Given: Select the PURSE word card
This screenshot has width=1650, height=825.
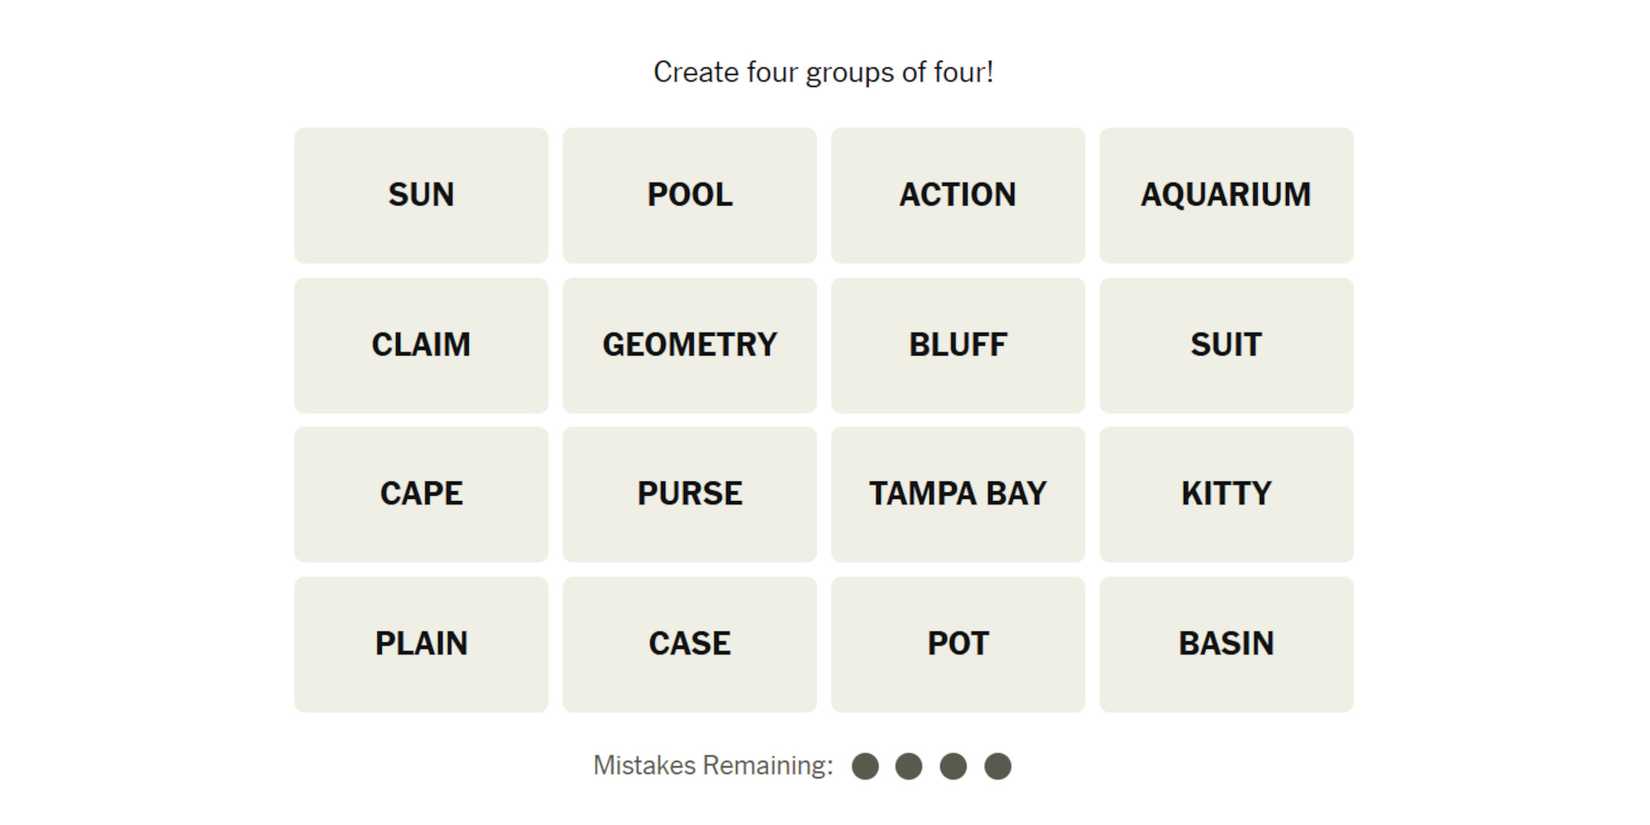Looking at the screenshot, I should tap(689, 494).
